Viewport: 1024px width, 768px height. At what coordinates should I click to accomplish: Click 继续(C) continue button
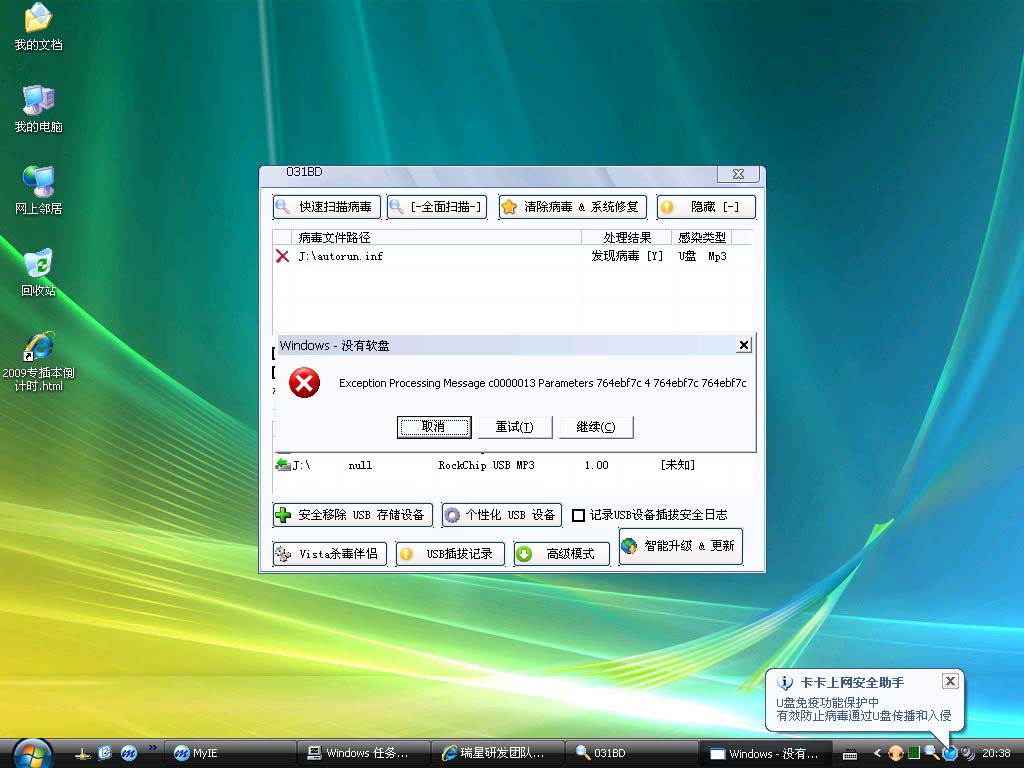tap(596, 427)
